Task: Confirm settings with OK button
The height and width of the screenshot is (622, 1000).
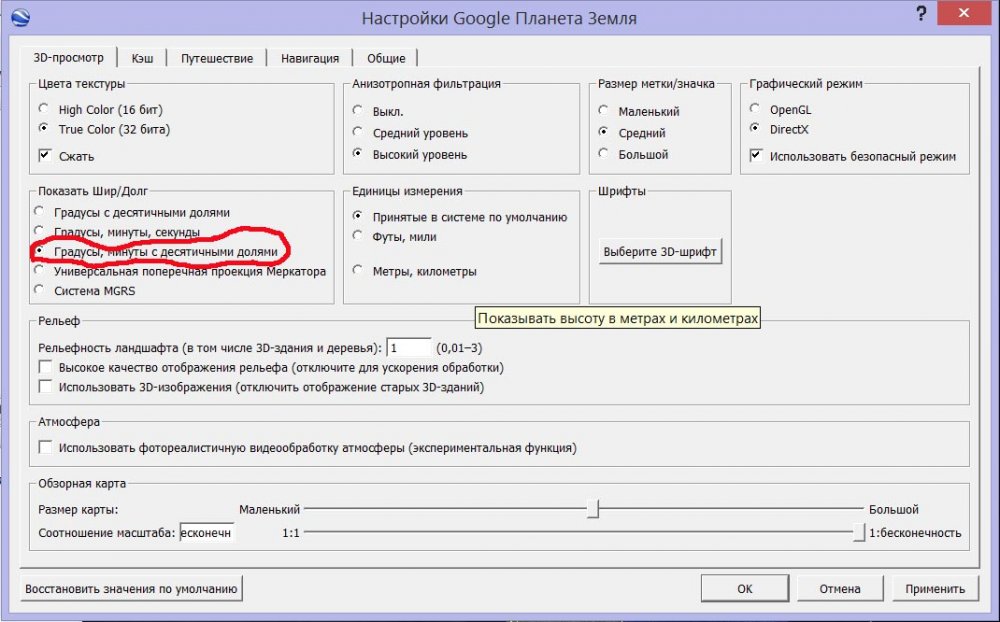Action: (x=745, y=588)
